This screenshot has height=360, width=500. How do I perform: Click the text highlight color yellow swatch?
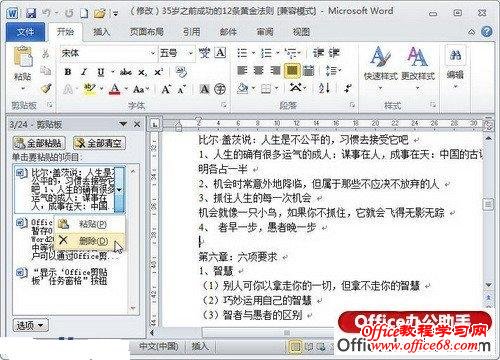(89, 89)
